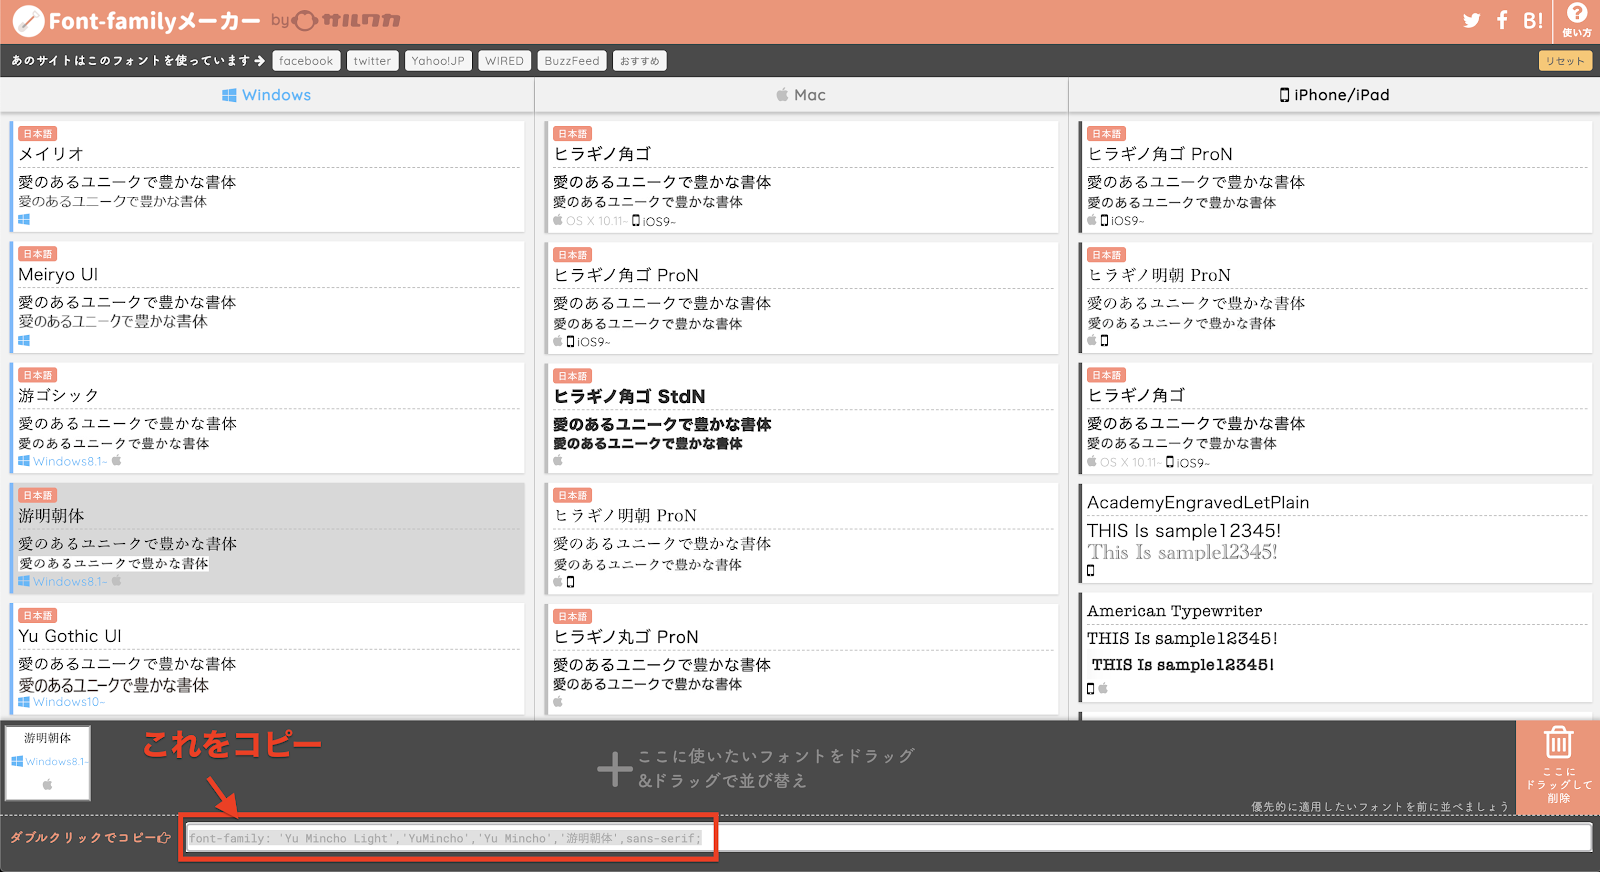Screen dimensions: 1600x872
Task: Apply the facebook font preset
Action: point(306,61)
